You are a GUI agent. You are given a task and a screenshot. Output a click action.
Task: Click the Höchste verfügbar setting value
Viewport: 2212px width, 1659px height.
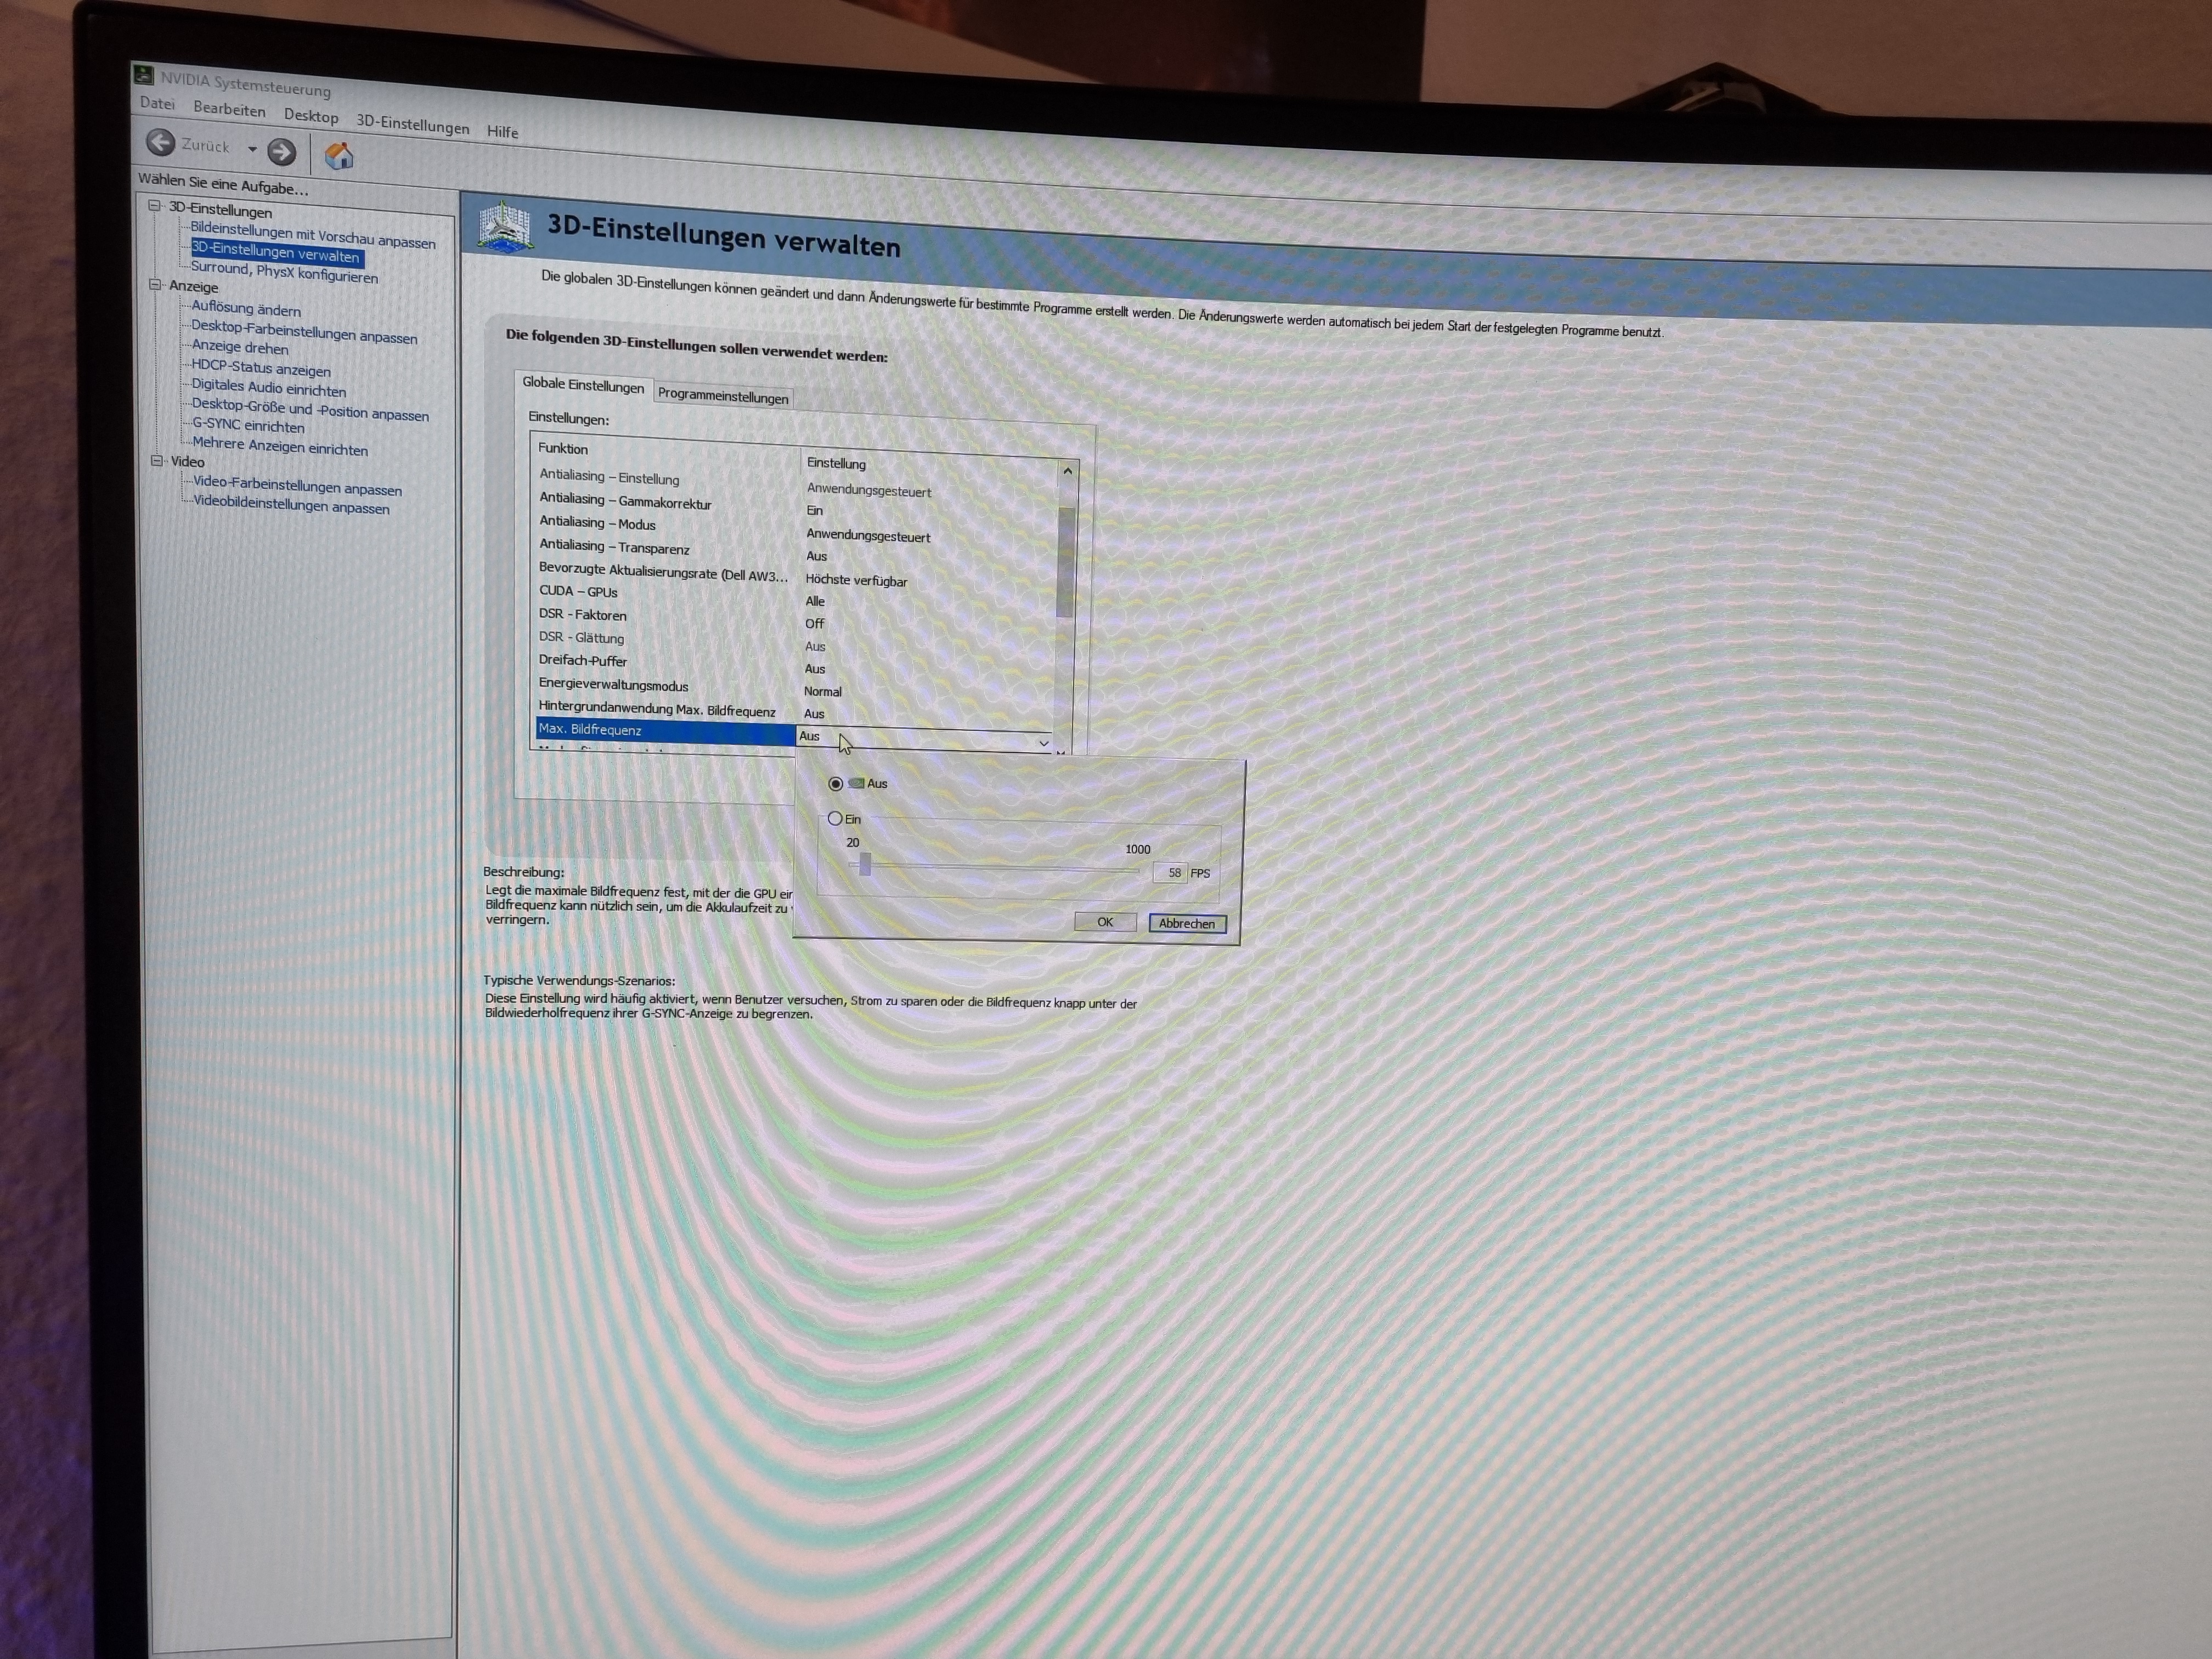click(856, 581)
